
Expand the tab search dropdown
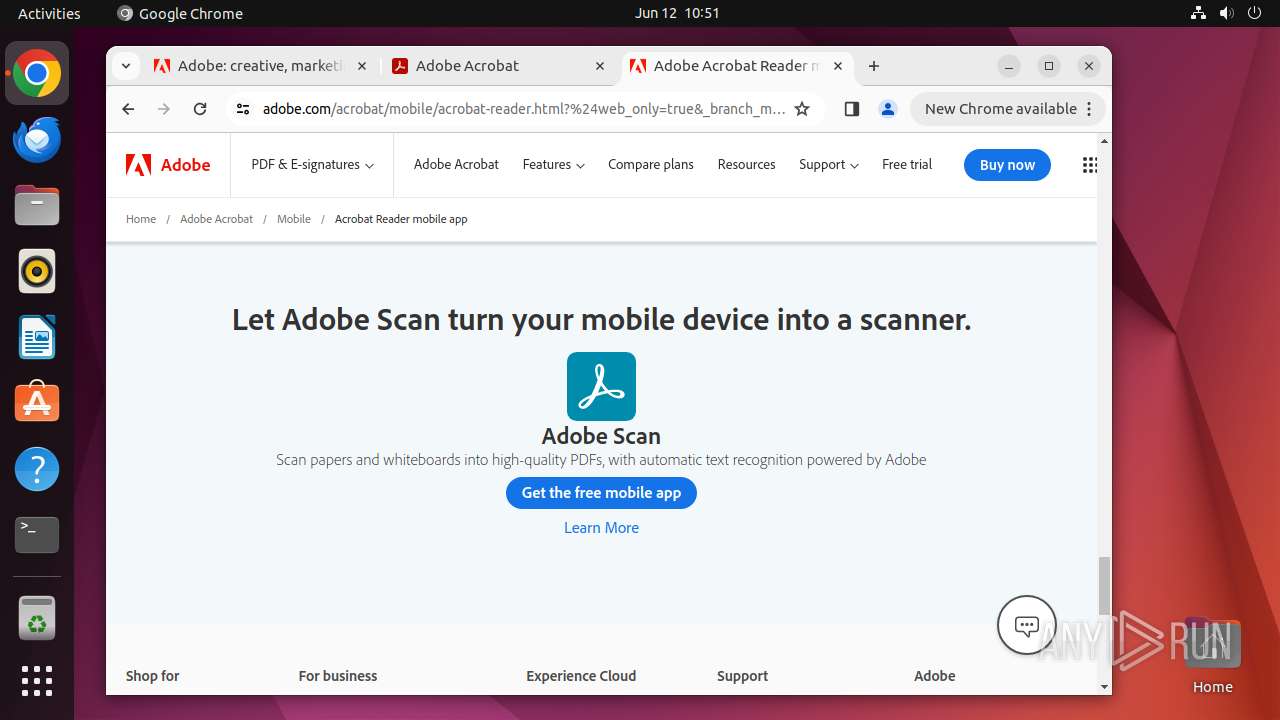coord(125,66)
